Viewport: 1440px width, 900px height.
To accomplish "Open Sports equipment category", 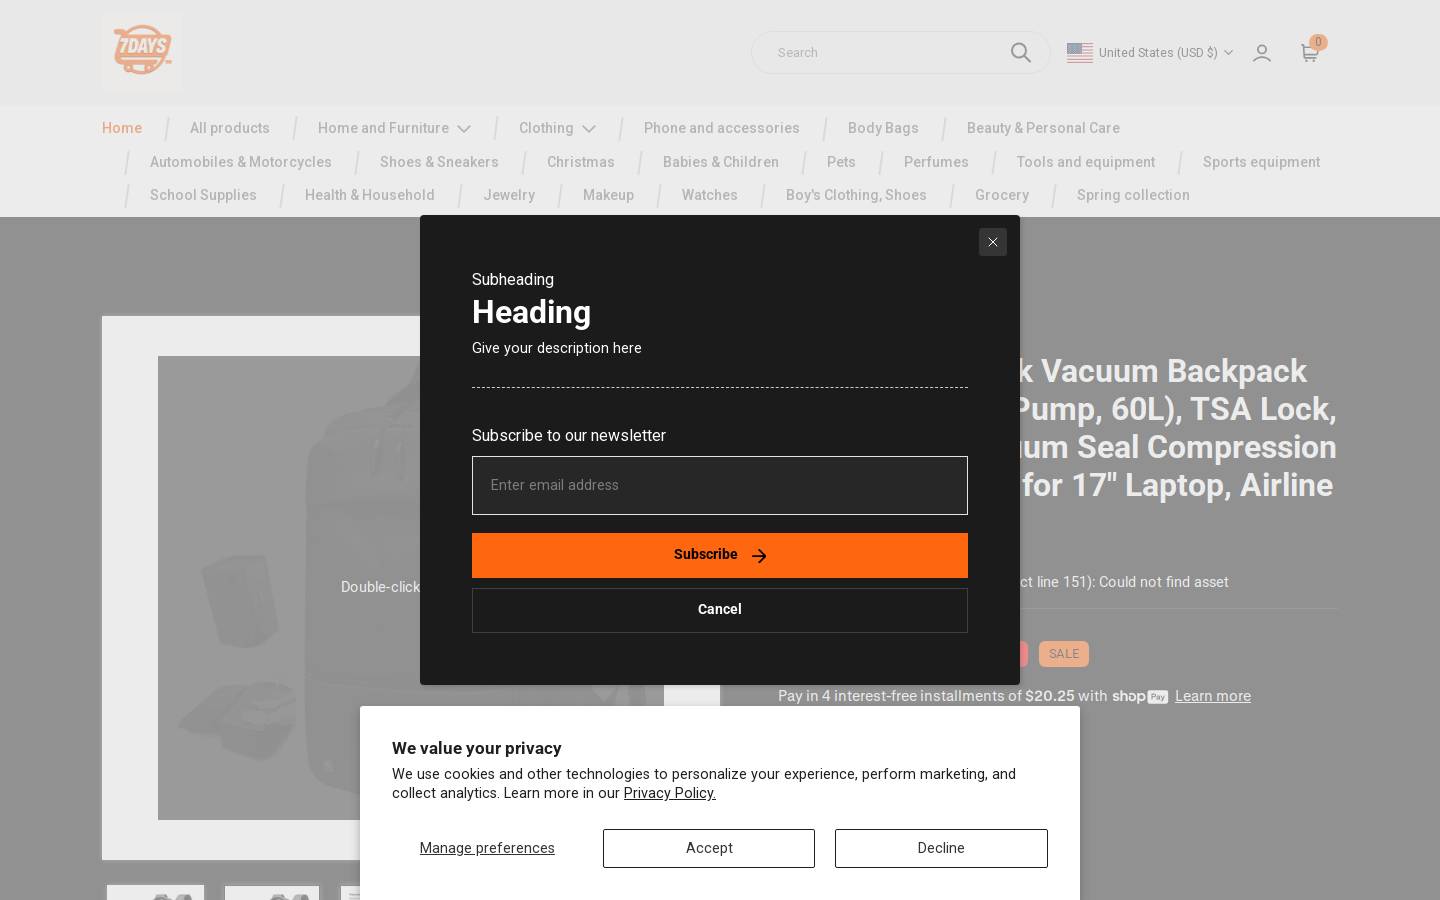I will 1261,162.
